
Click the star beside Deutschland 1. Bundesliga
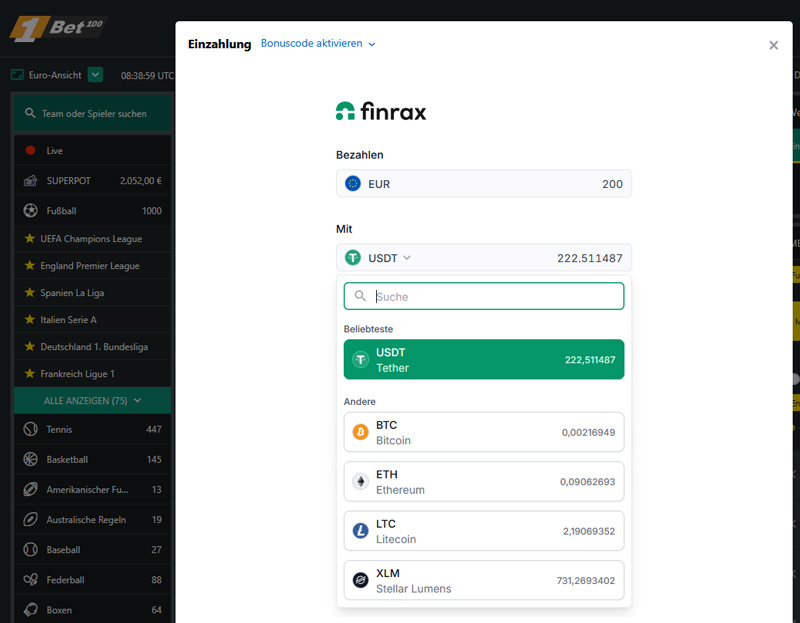tap(30, 346)
